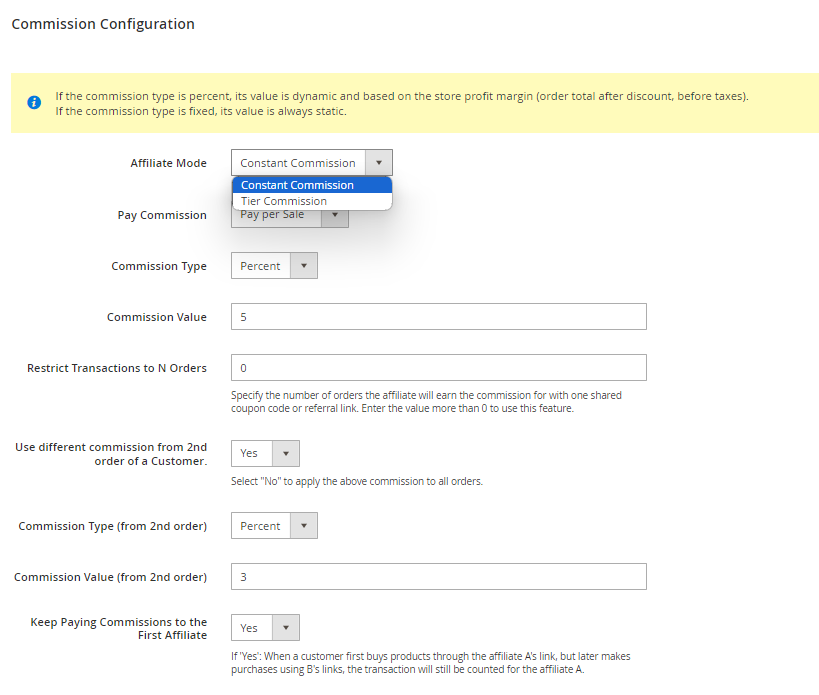Image resolution: width=819 pixels, height=695 pixels.
Task: Click the Affiliate Mode label
Action: tap(169, 163)
